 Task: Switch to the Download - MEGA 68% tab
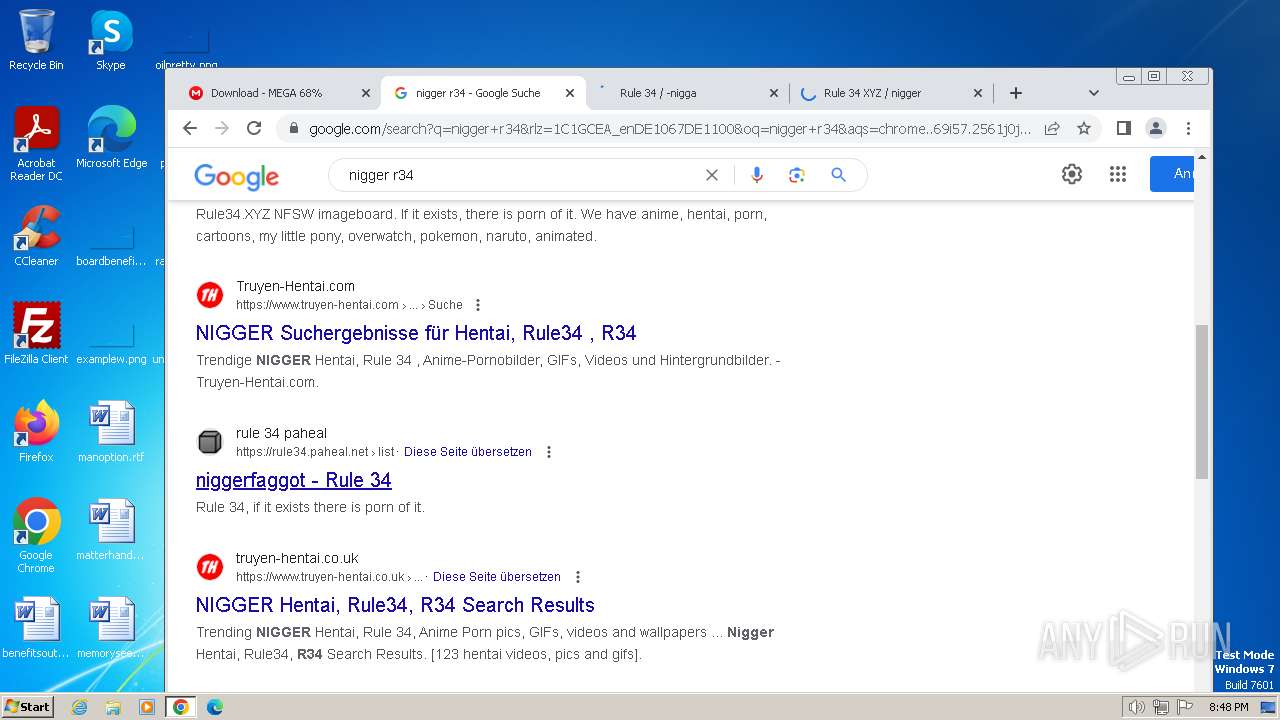tap(267, 93)
